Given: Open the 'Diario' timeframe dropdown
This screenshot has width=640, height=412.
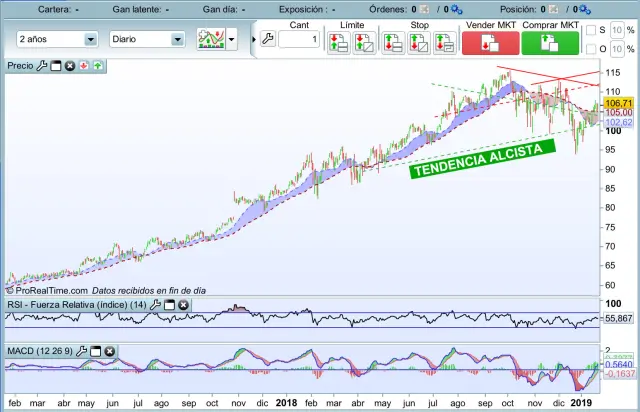Looking at the screenshot, I should [147, 40].
